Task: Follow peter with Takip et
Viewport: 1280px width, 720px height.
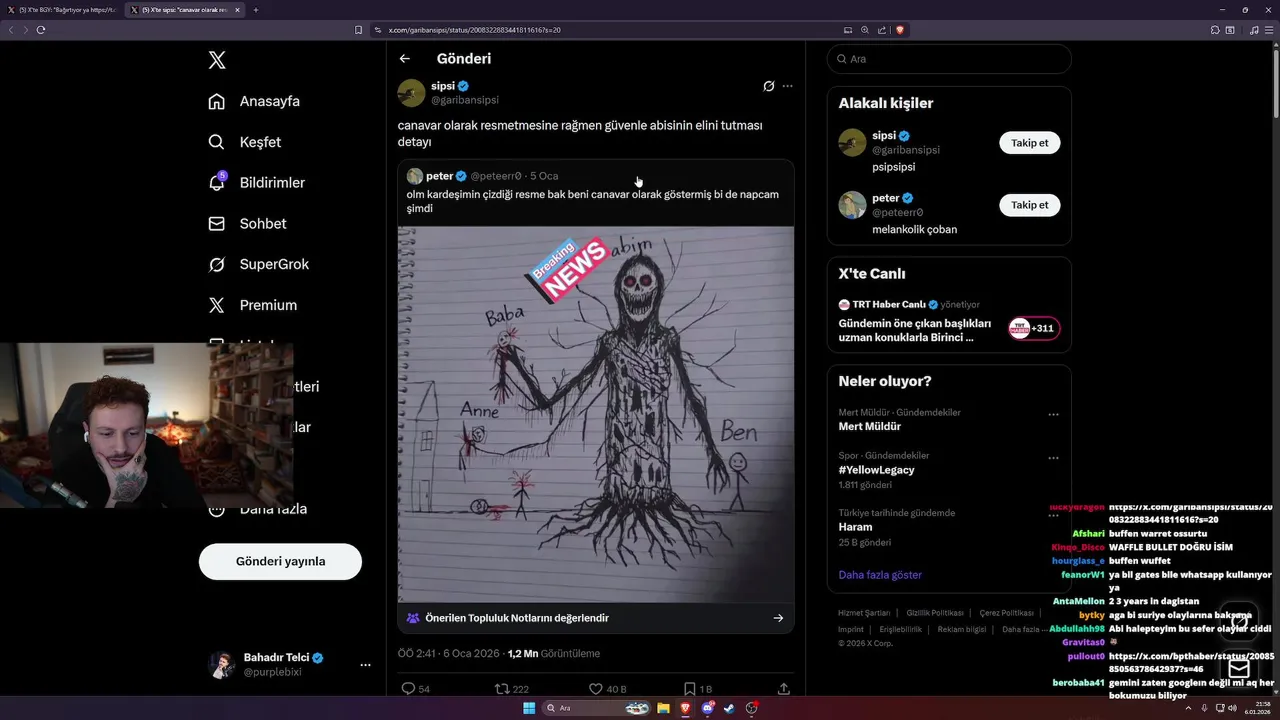Action: [x=1030, y=205]
